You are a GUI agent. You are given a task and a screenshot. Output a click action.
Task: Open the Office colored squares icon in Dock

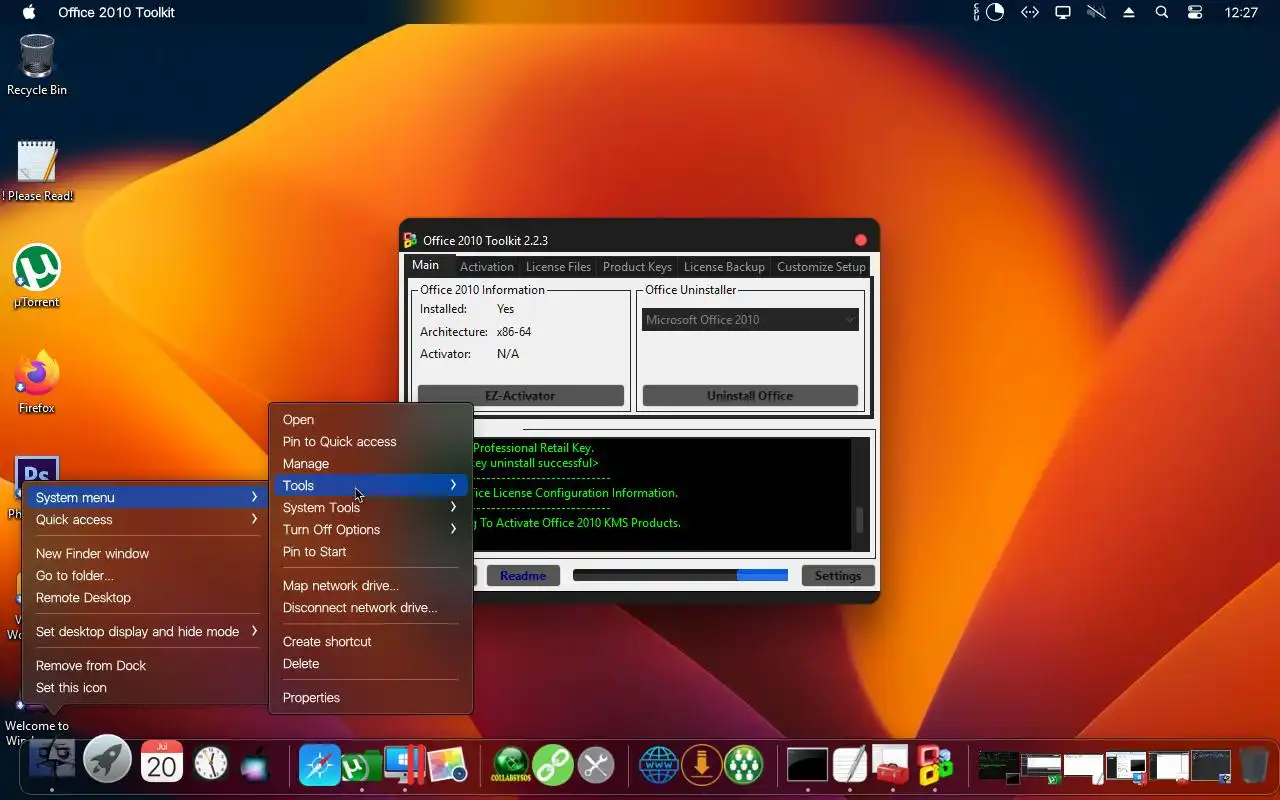pos(935,765)
